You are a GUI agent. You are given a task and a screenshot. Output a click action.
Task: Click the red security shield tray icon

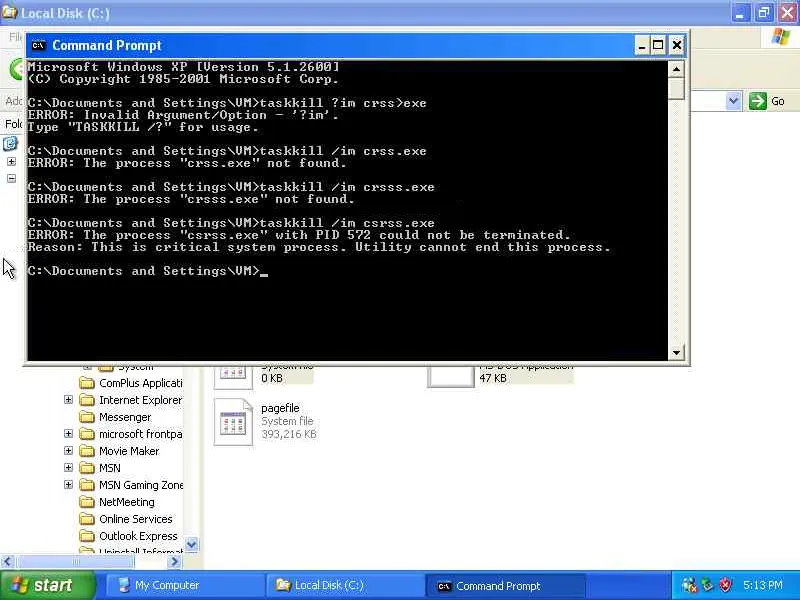pos(725,585)
